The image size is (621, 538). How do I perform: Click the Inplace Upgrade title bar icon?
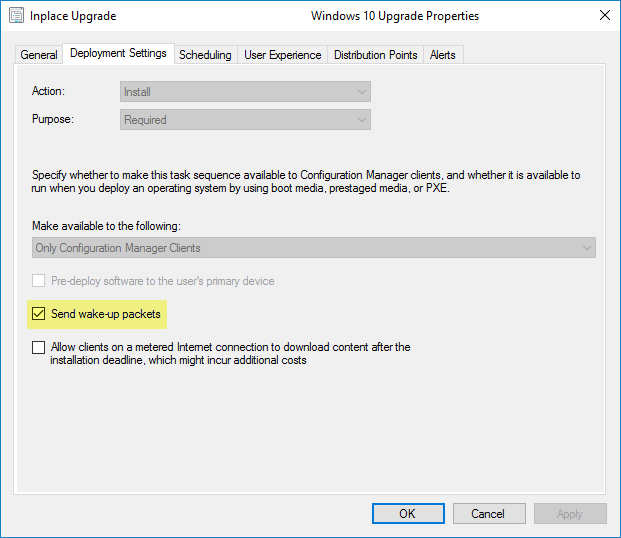[16, 16]
